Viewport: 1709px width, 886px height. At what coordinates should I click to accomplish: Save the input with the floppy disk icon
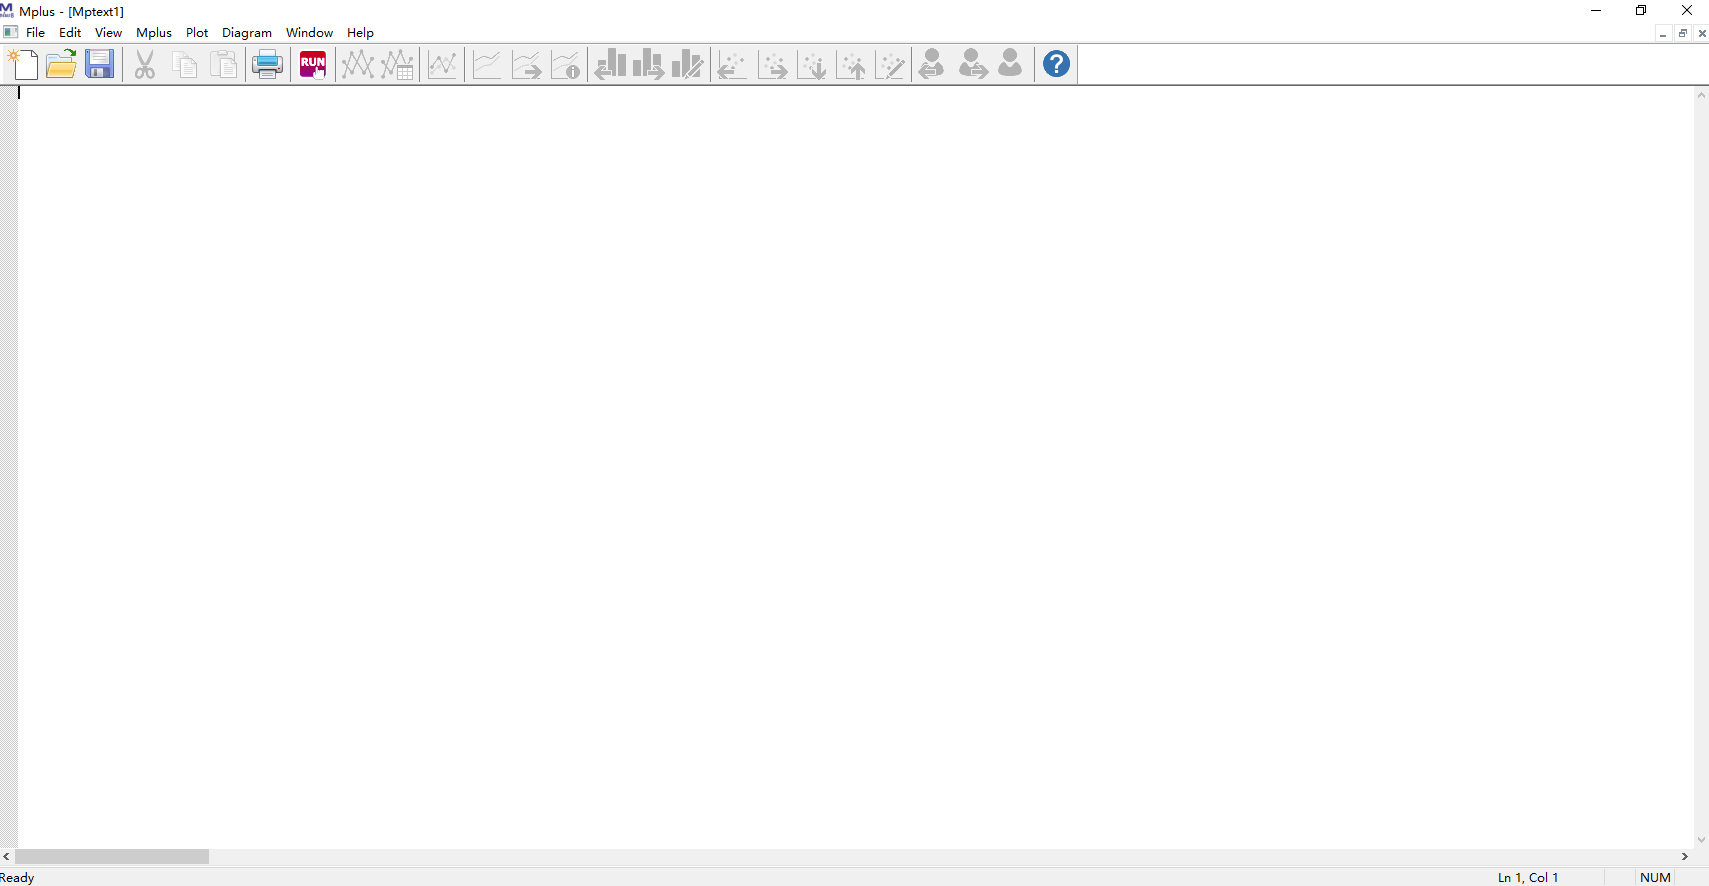click(100, 64)
